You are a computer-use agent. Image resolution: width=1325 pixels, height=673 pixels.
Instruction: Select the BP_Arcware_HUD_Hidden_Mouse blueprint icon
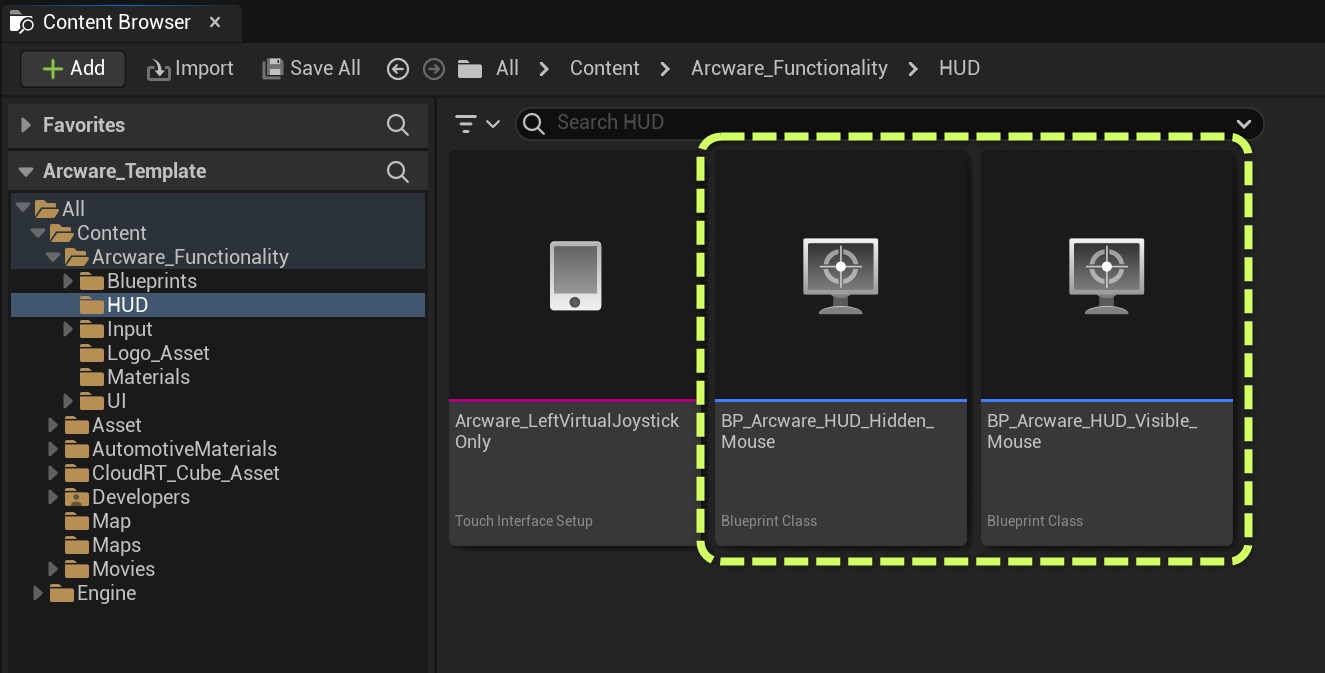coord(840,276)
